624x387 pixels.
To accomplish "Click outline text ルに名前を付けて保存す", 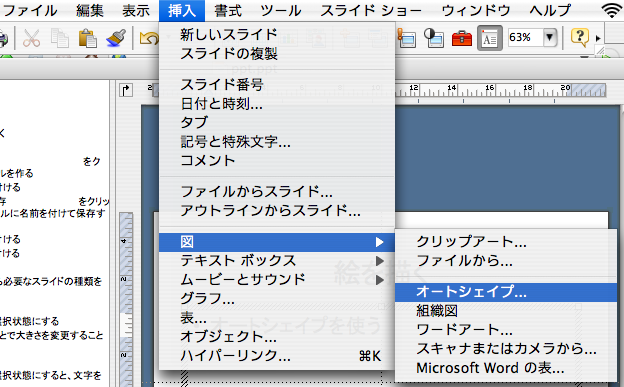I will coord(52,213).
